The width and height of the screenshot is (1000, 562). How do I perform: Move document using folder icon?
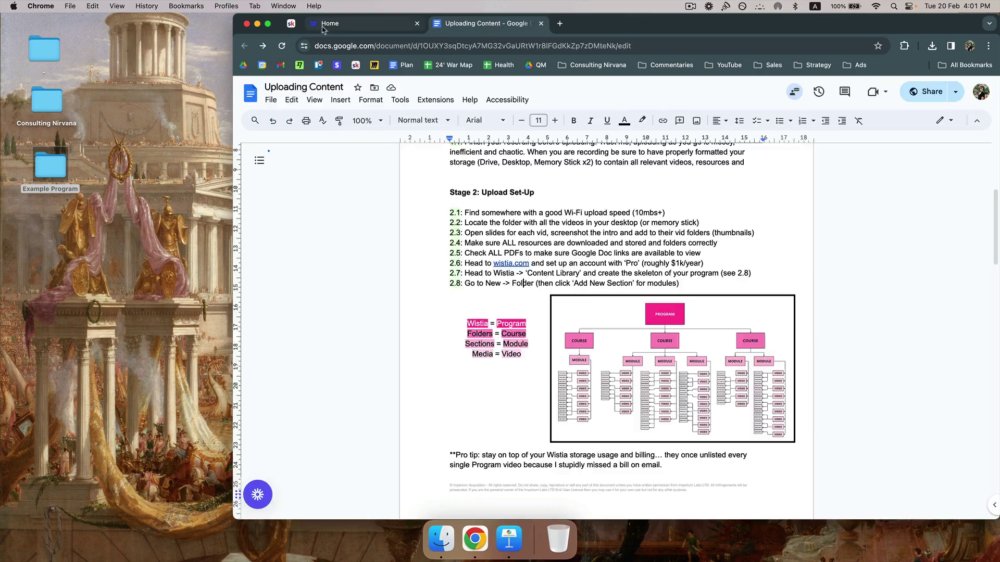[374, 87]
